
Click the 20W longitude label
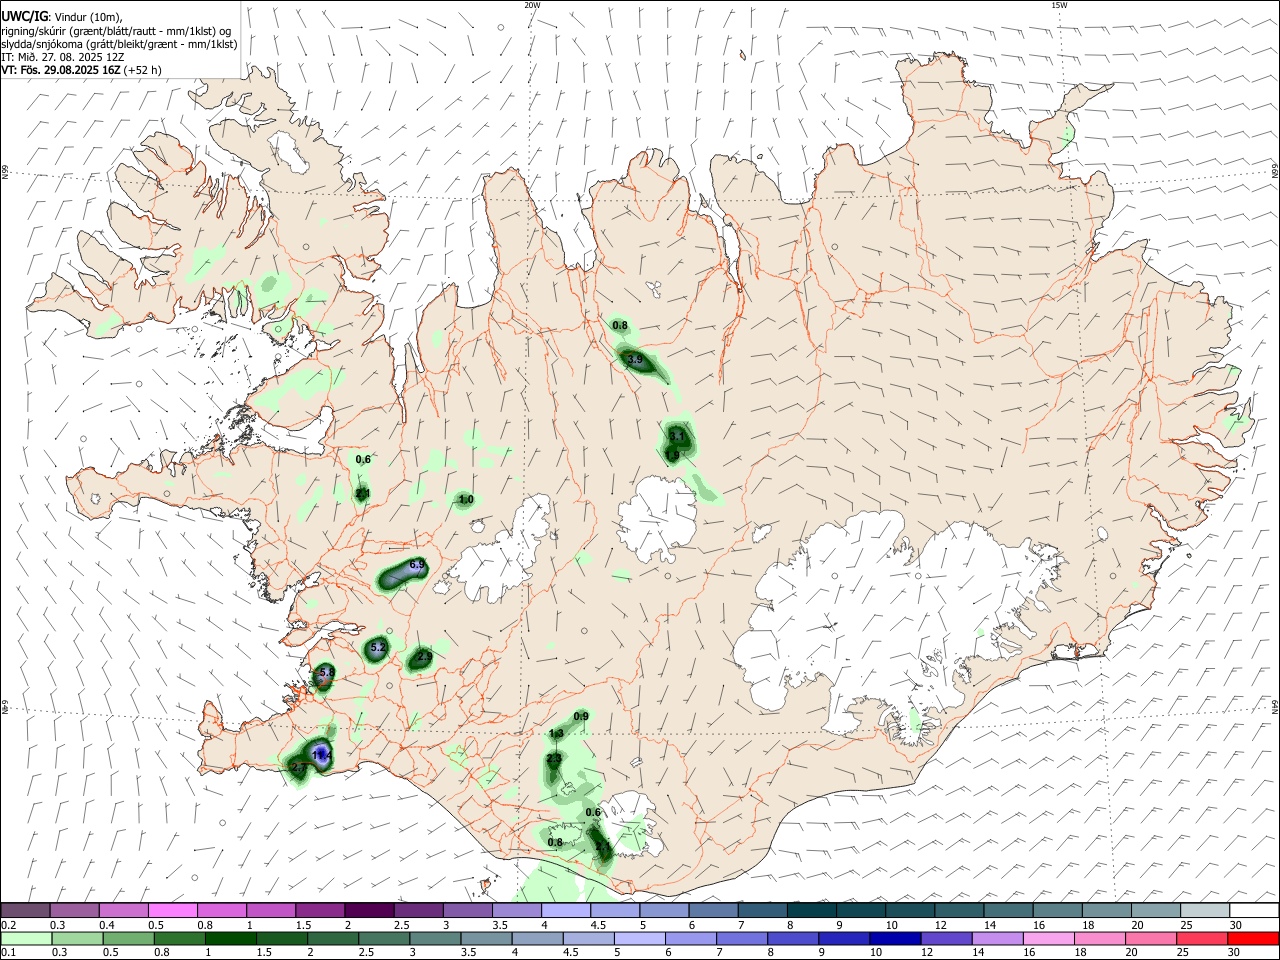click(x=532, y=5)
